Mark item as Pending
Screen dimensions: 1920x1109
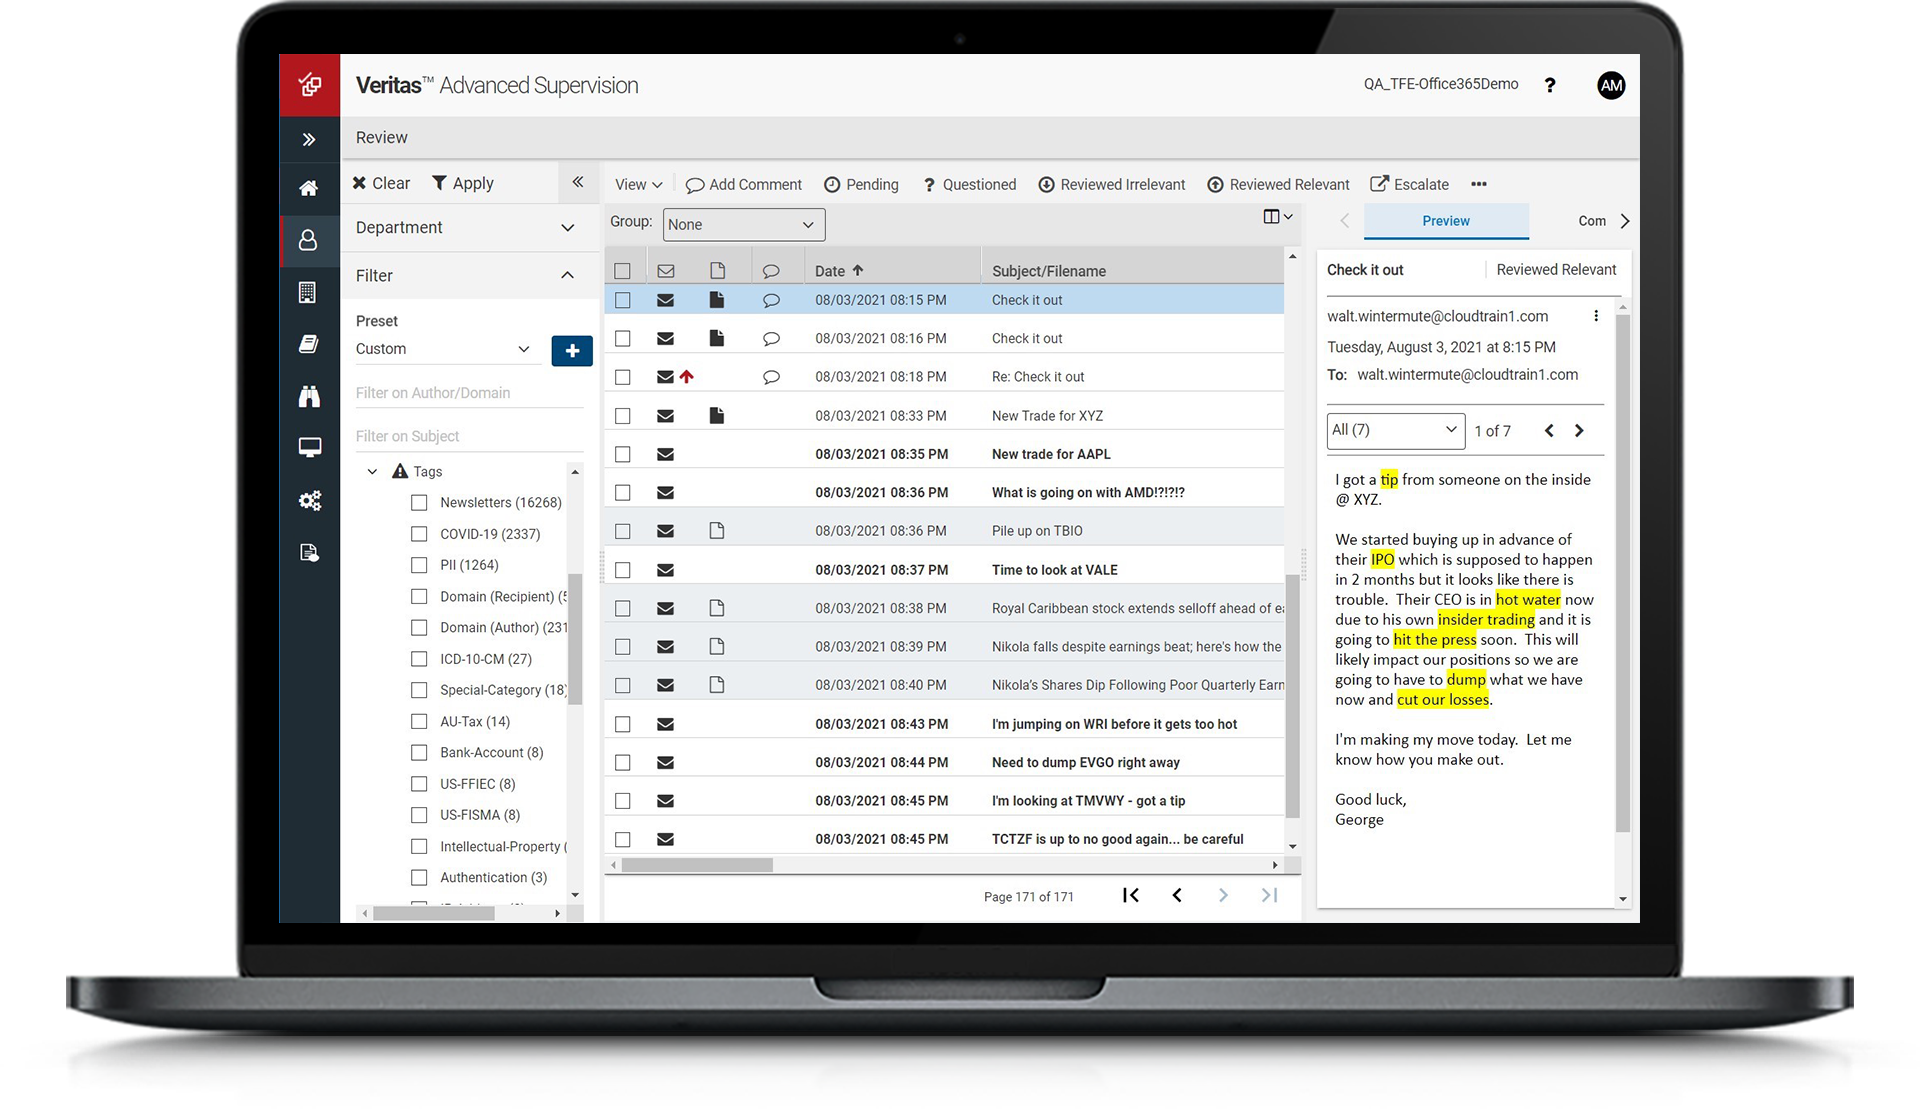point(861,184)
